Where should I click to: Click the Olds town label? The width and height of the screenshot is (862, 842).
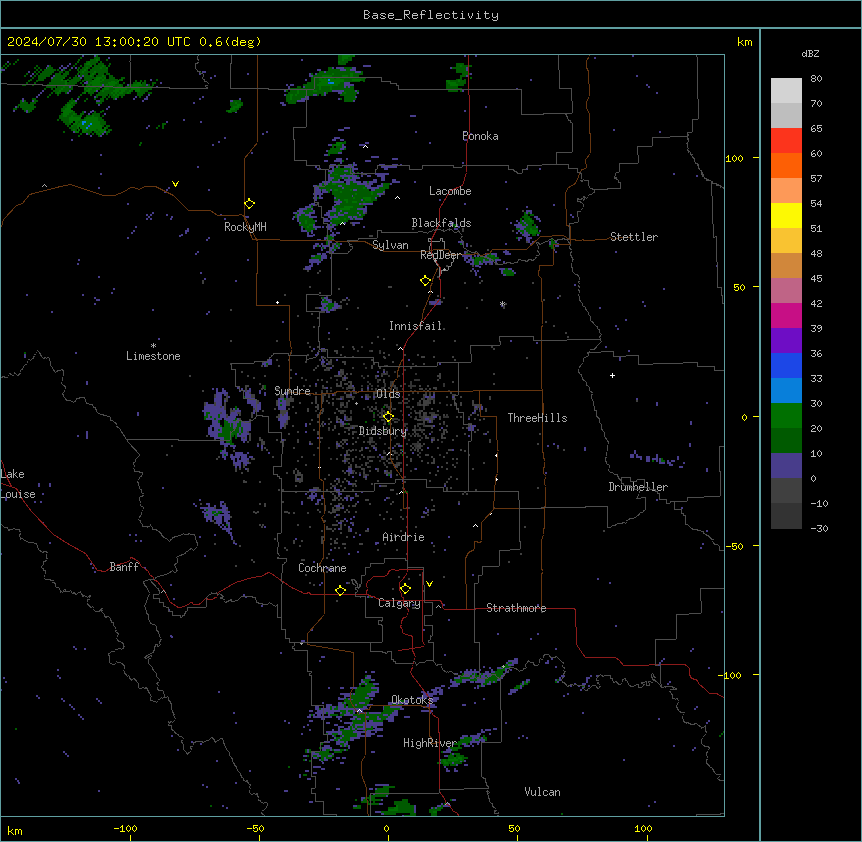tap(388, 394)
